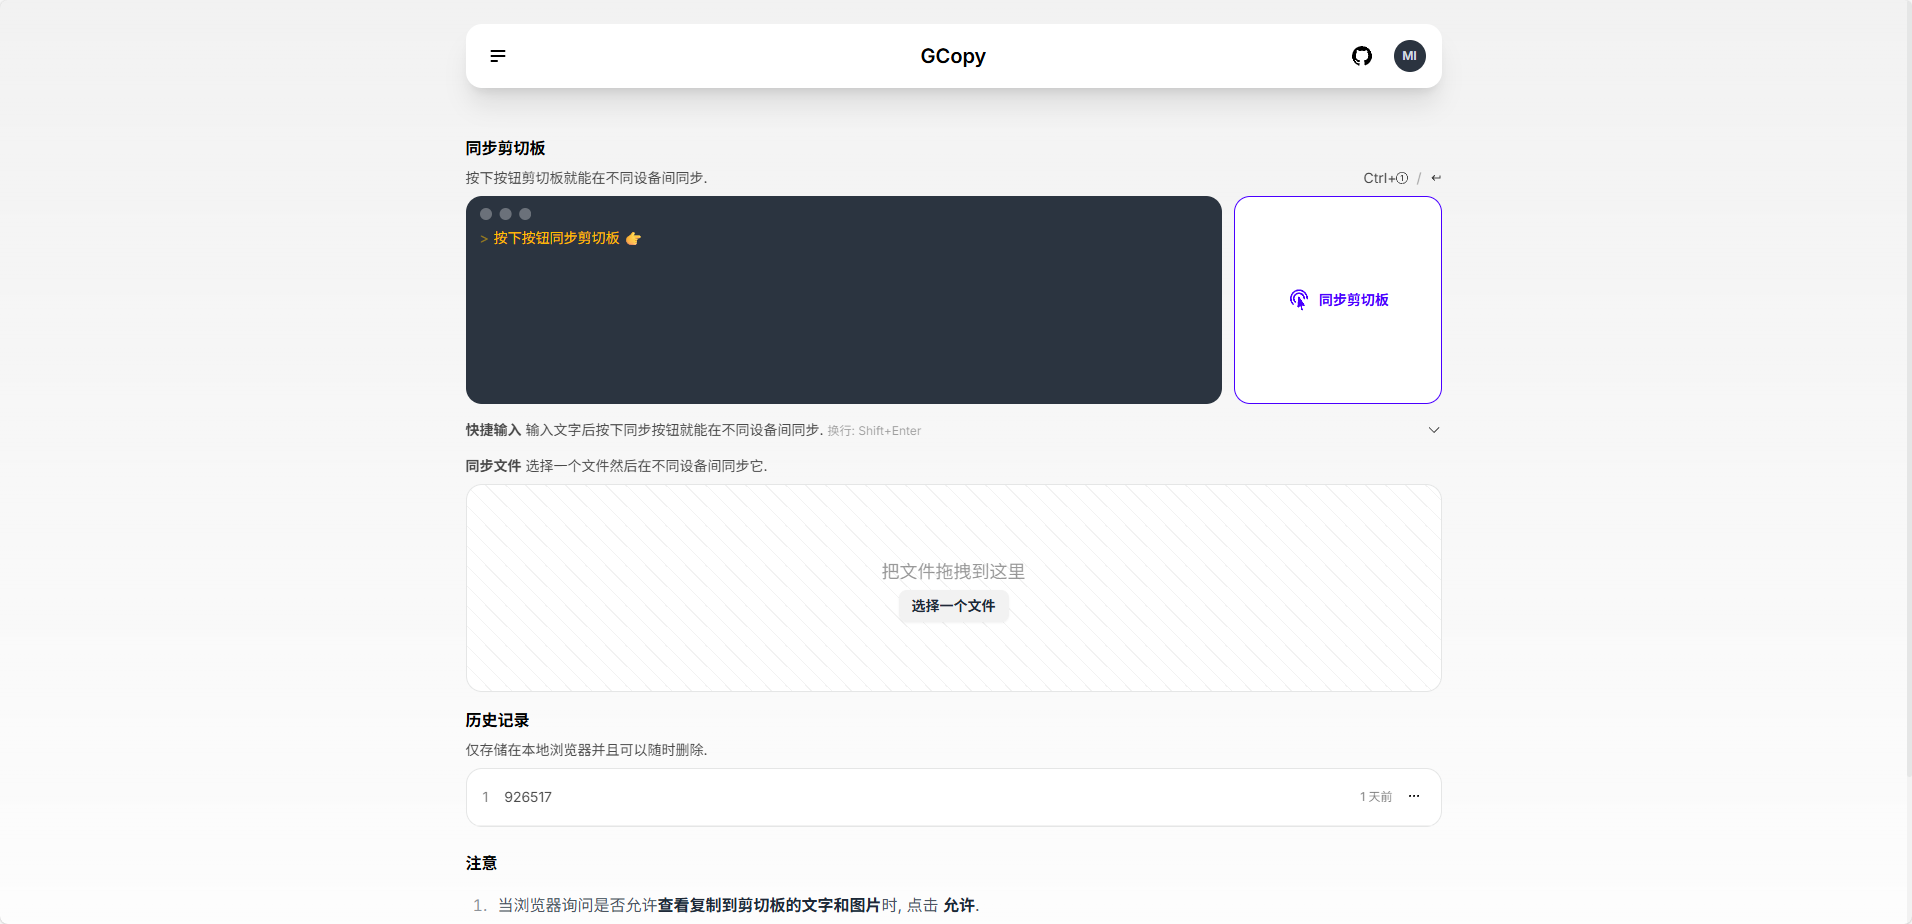Click the first terminal window dot
Viewport: 1912px width, 924px height.
486,213
